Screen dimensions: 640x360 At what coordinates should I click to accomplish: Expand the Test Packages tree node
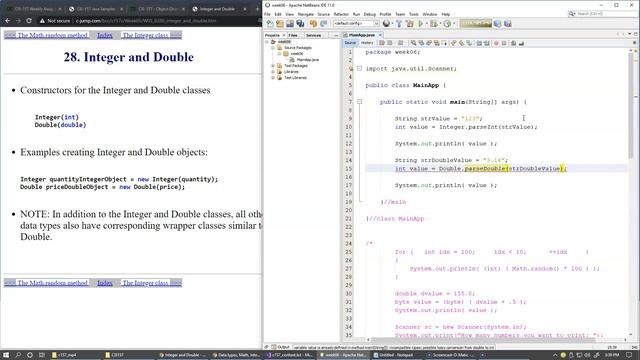273,66
